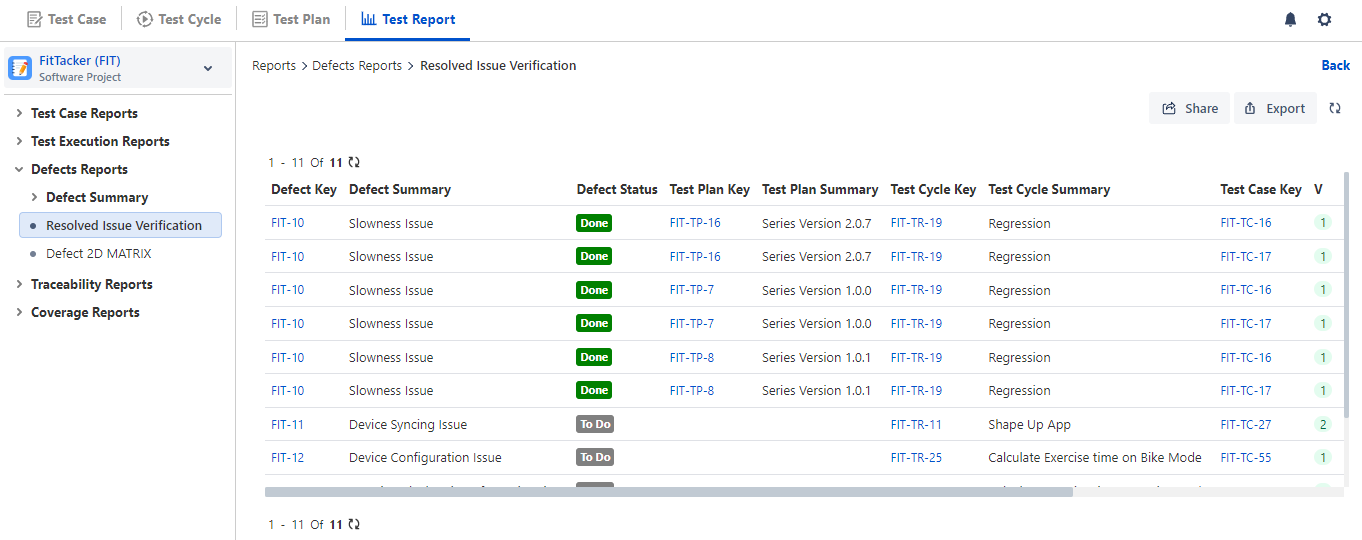
Task: Click the Test Plan Summary column header
Action: pos(820,189)
